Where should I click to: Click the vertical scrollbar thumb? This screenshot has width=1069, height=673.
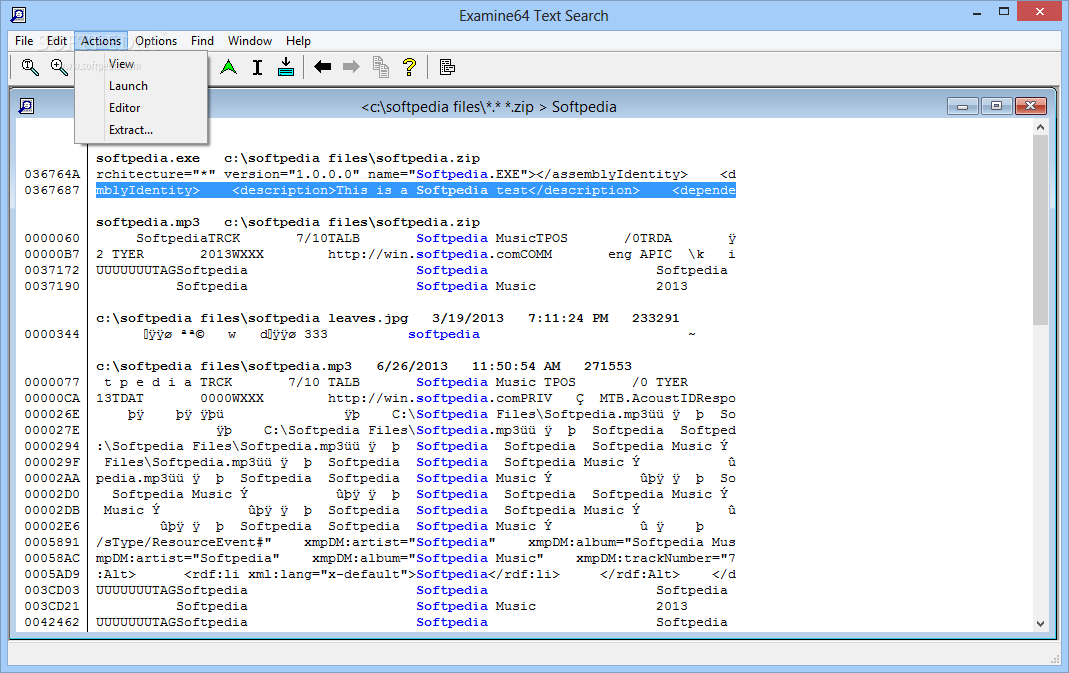pyautogui.click(x=1040, y=230)
